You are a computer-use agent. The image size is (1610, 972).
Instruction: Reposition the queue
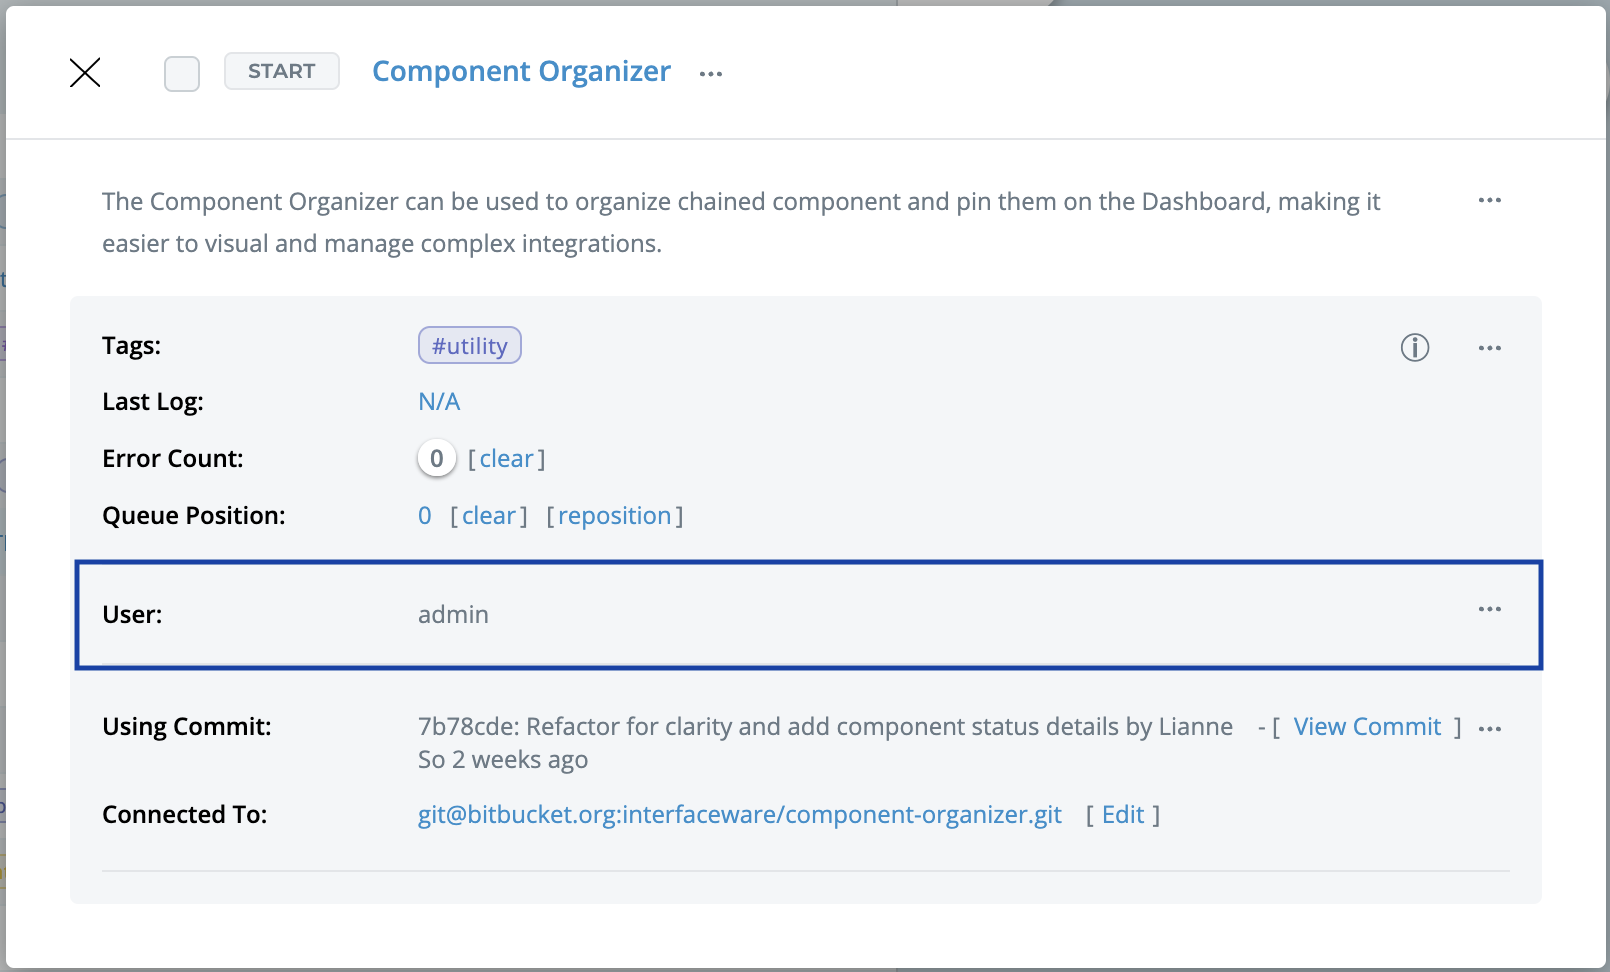point(614,516)
